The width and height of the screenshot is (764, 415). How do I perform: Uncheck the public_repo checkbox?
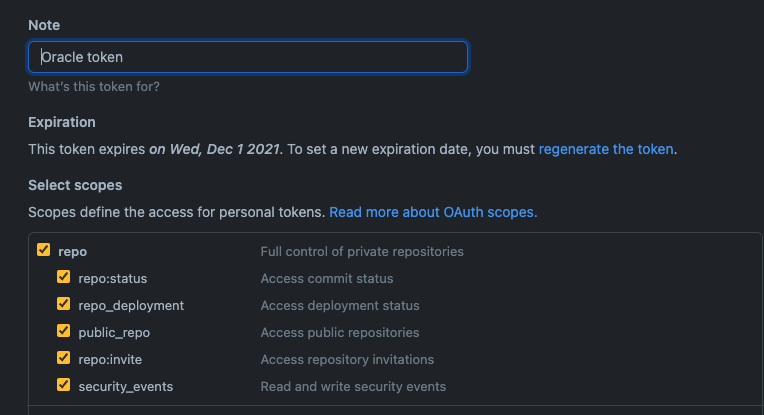click(64, 332)
